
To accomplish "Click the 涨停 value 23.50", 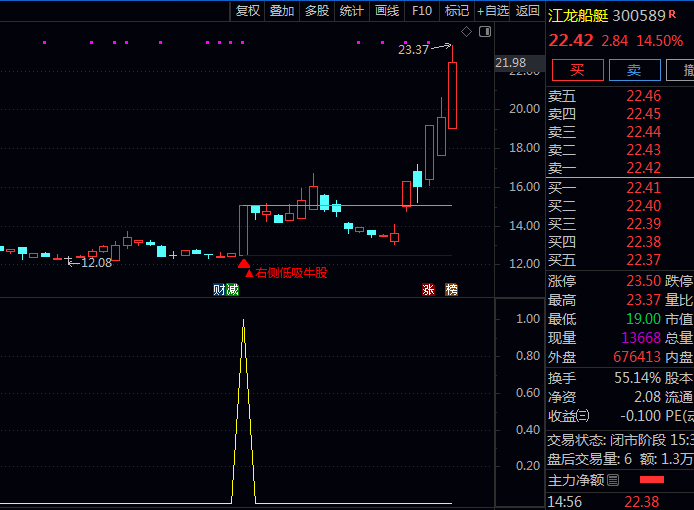I will tap(644, 281).
